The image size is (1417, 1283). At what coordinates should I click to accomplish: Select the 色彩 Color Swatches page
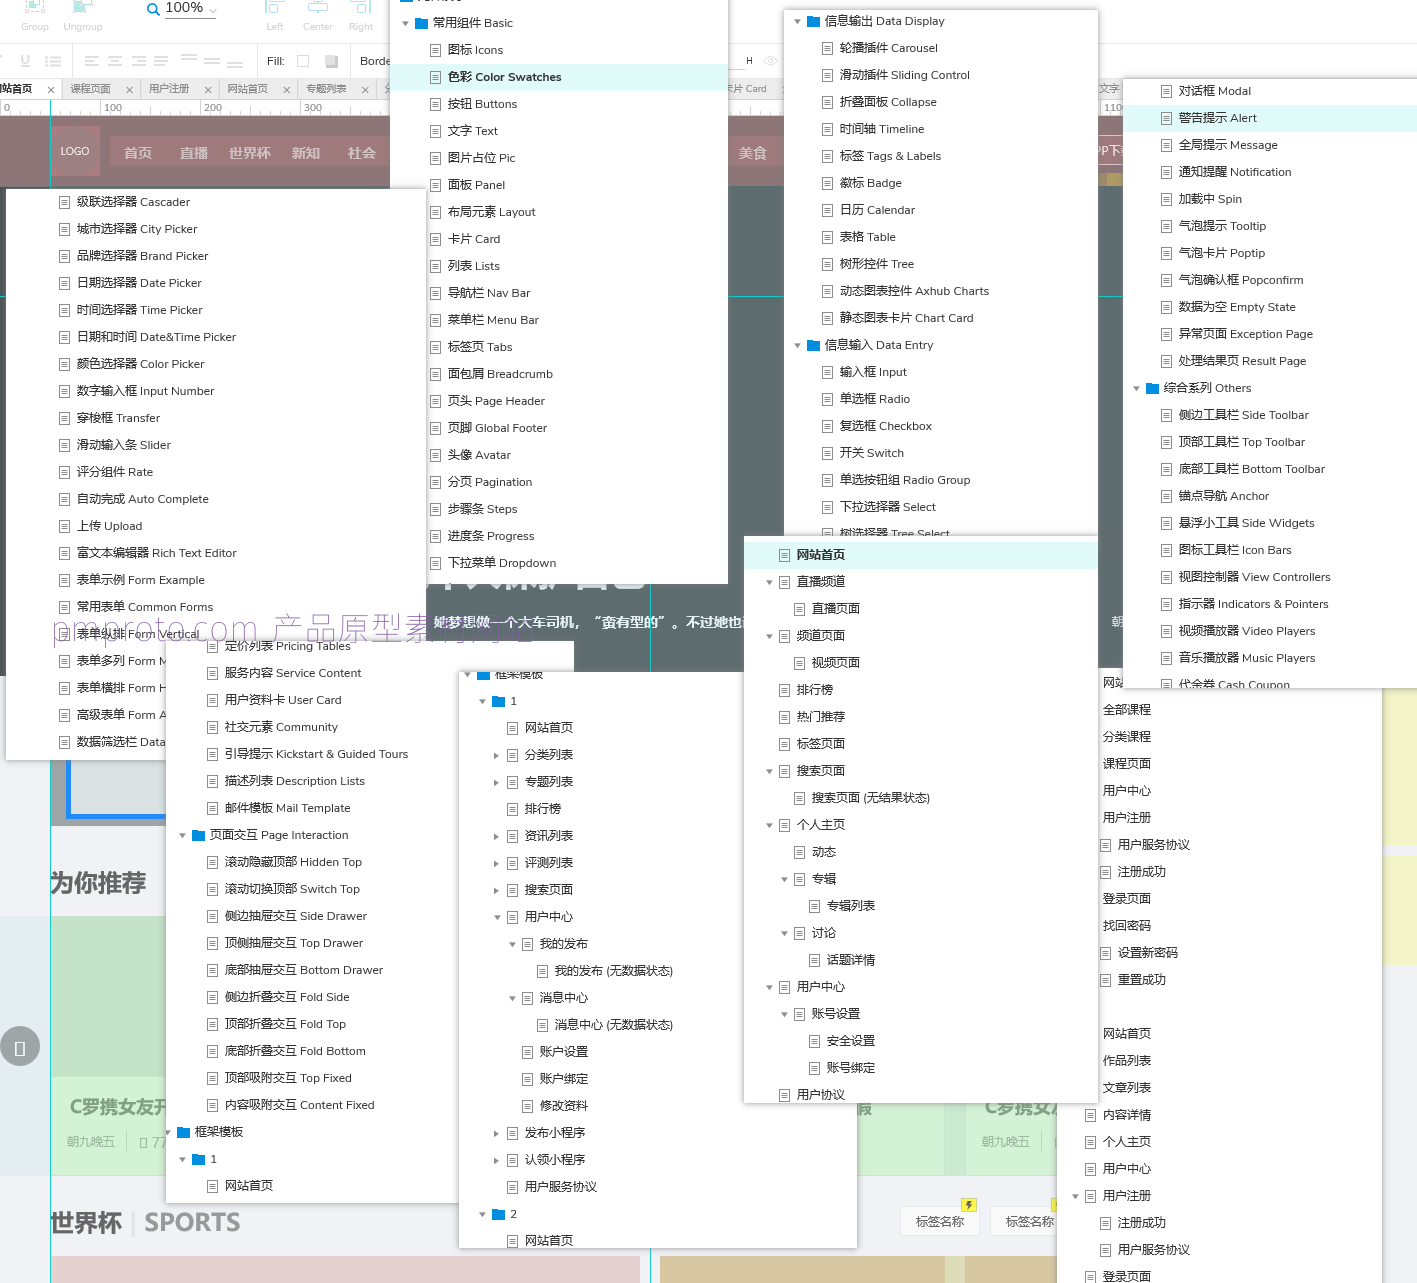pos(504,77)
